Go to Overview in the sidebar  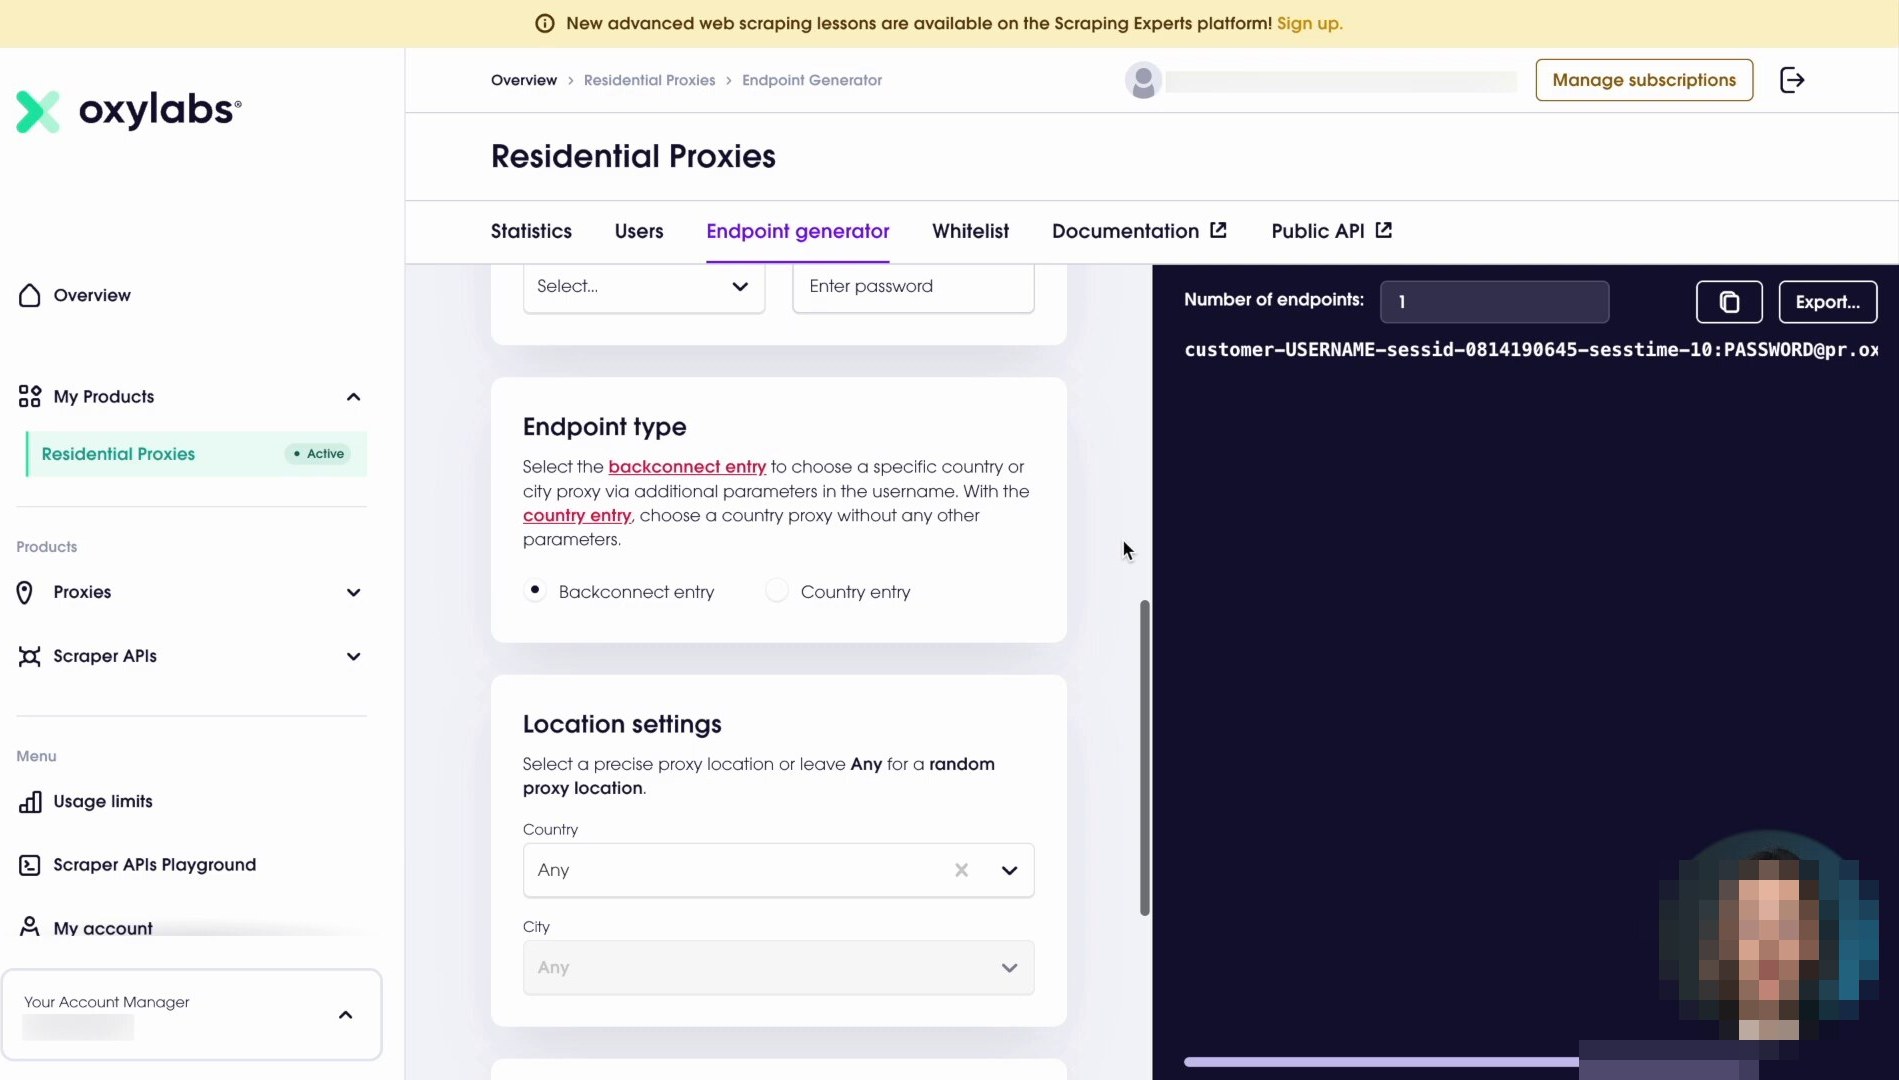[92, 295]
